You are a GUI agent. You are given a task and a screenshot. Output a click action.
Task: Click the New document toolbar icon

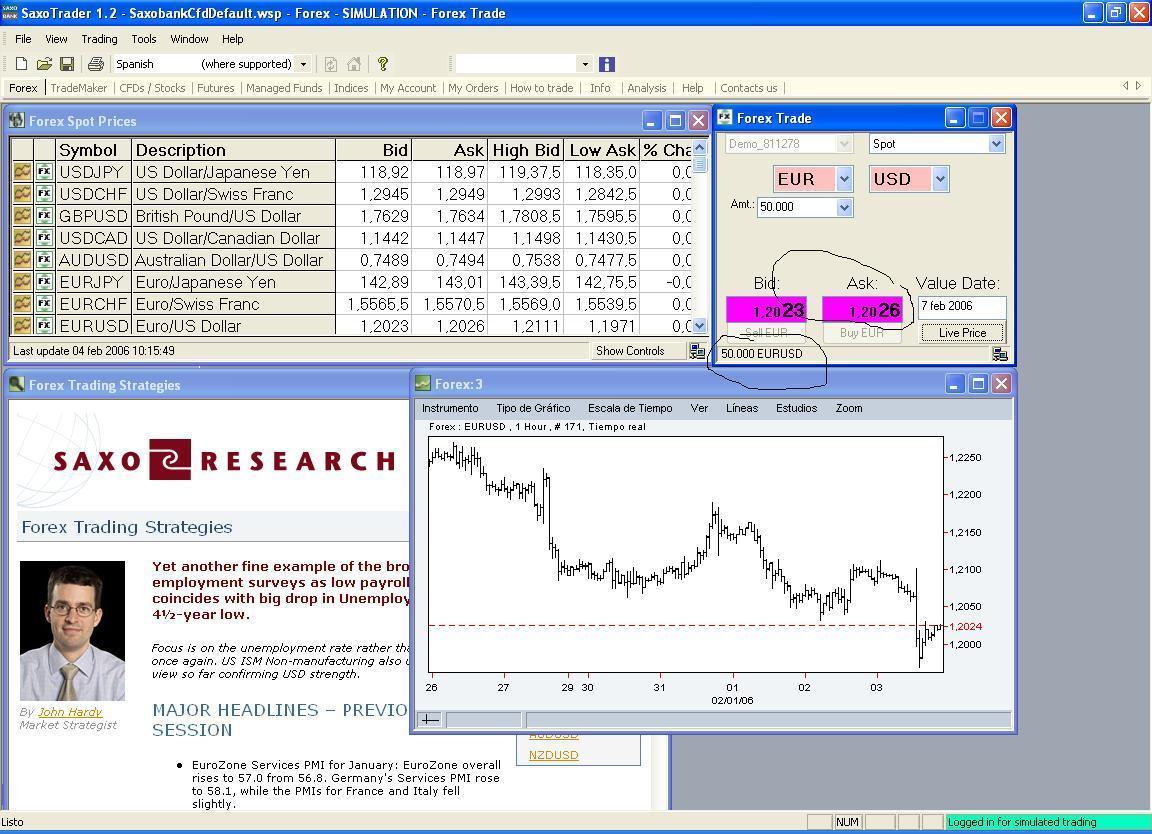(x=21, y=64)
